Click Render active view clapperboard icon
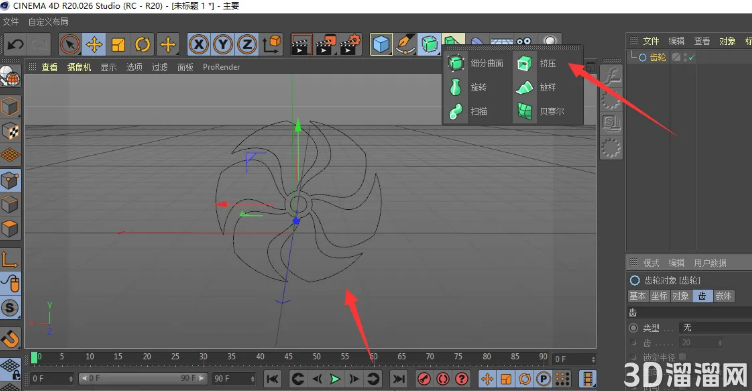 pyautogui.click(x=302, y=45)
